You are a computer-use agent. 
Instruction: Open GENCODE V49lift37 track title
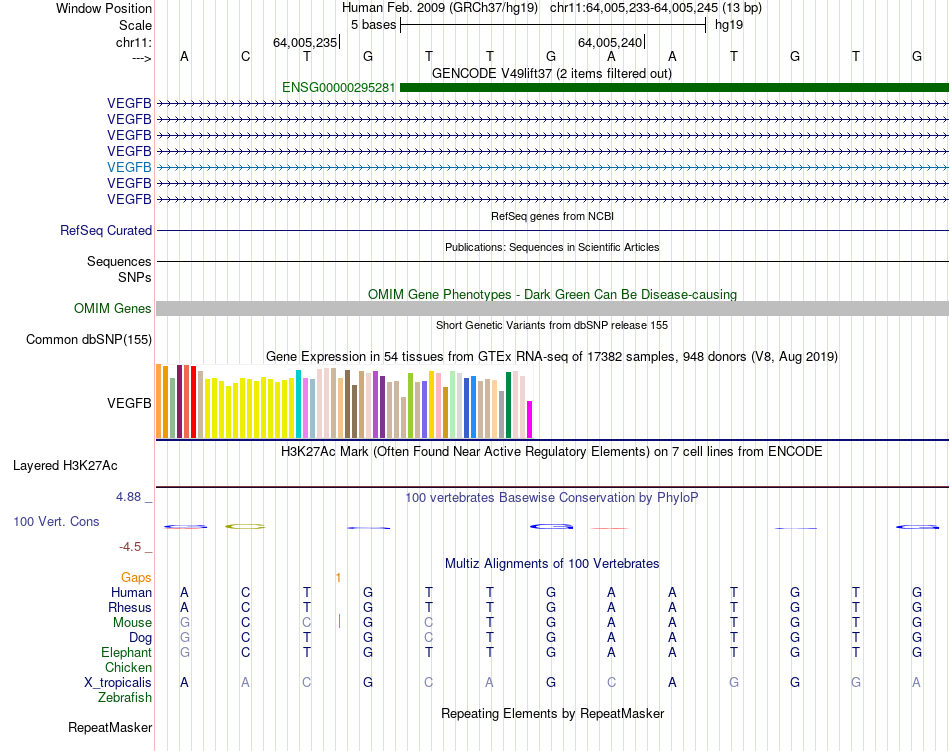pyautogui.click(x=552, y=73)
